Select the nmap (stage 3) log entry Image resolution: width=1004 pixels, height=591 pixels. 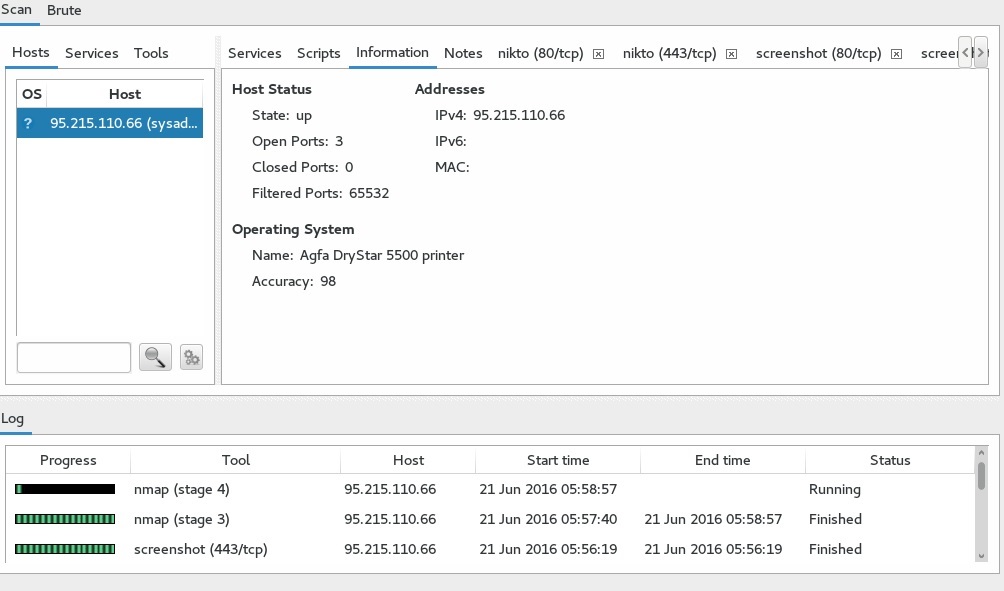[x=490, y=519]
